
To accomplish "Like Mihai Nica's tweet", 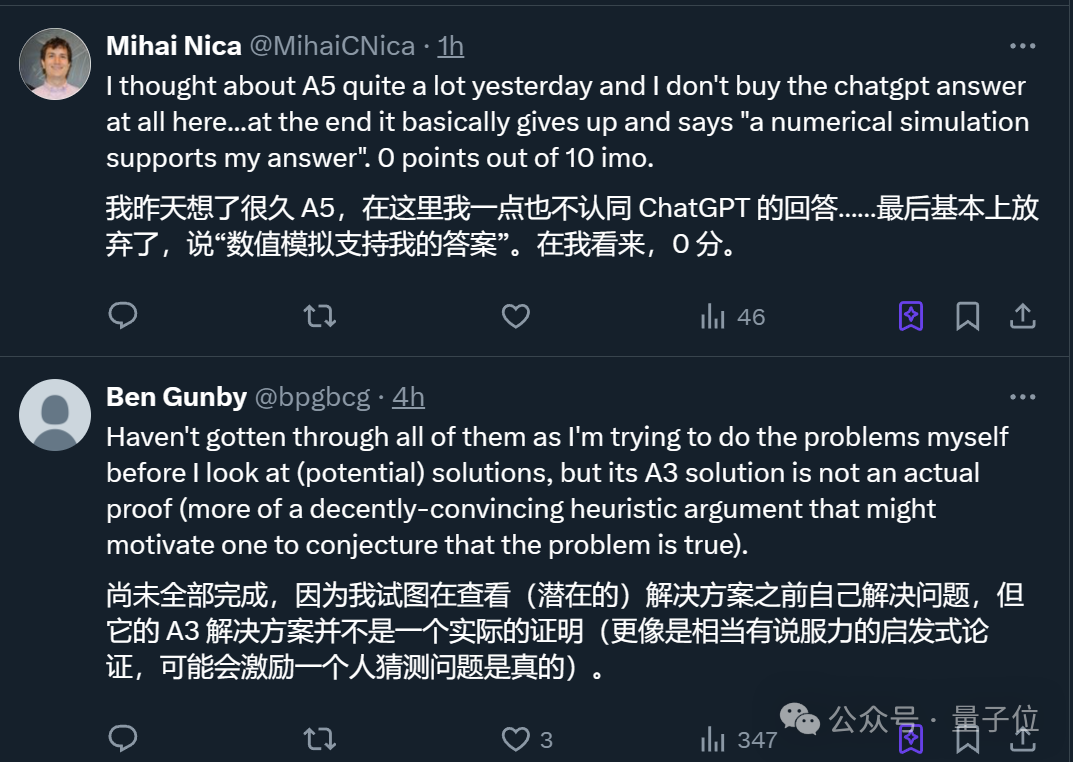I will (515, 316).
